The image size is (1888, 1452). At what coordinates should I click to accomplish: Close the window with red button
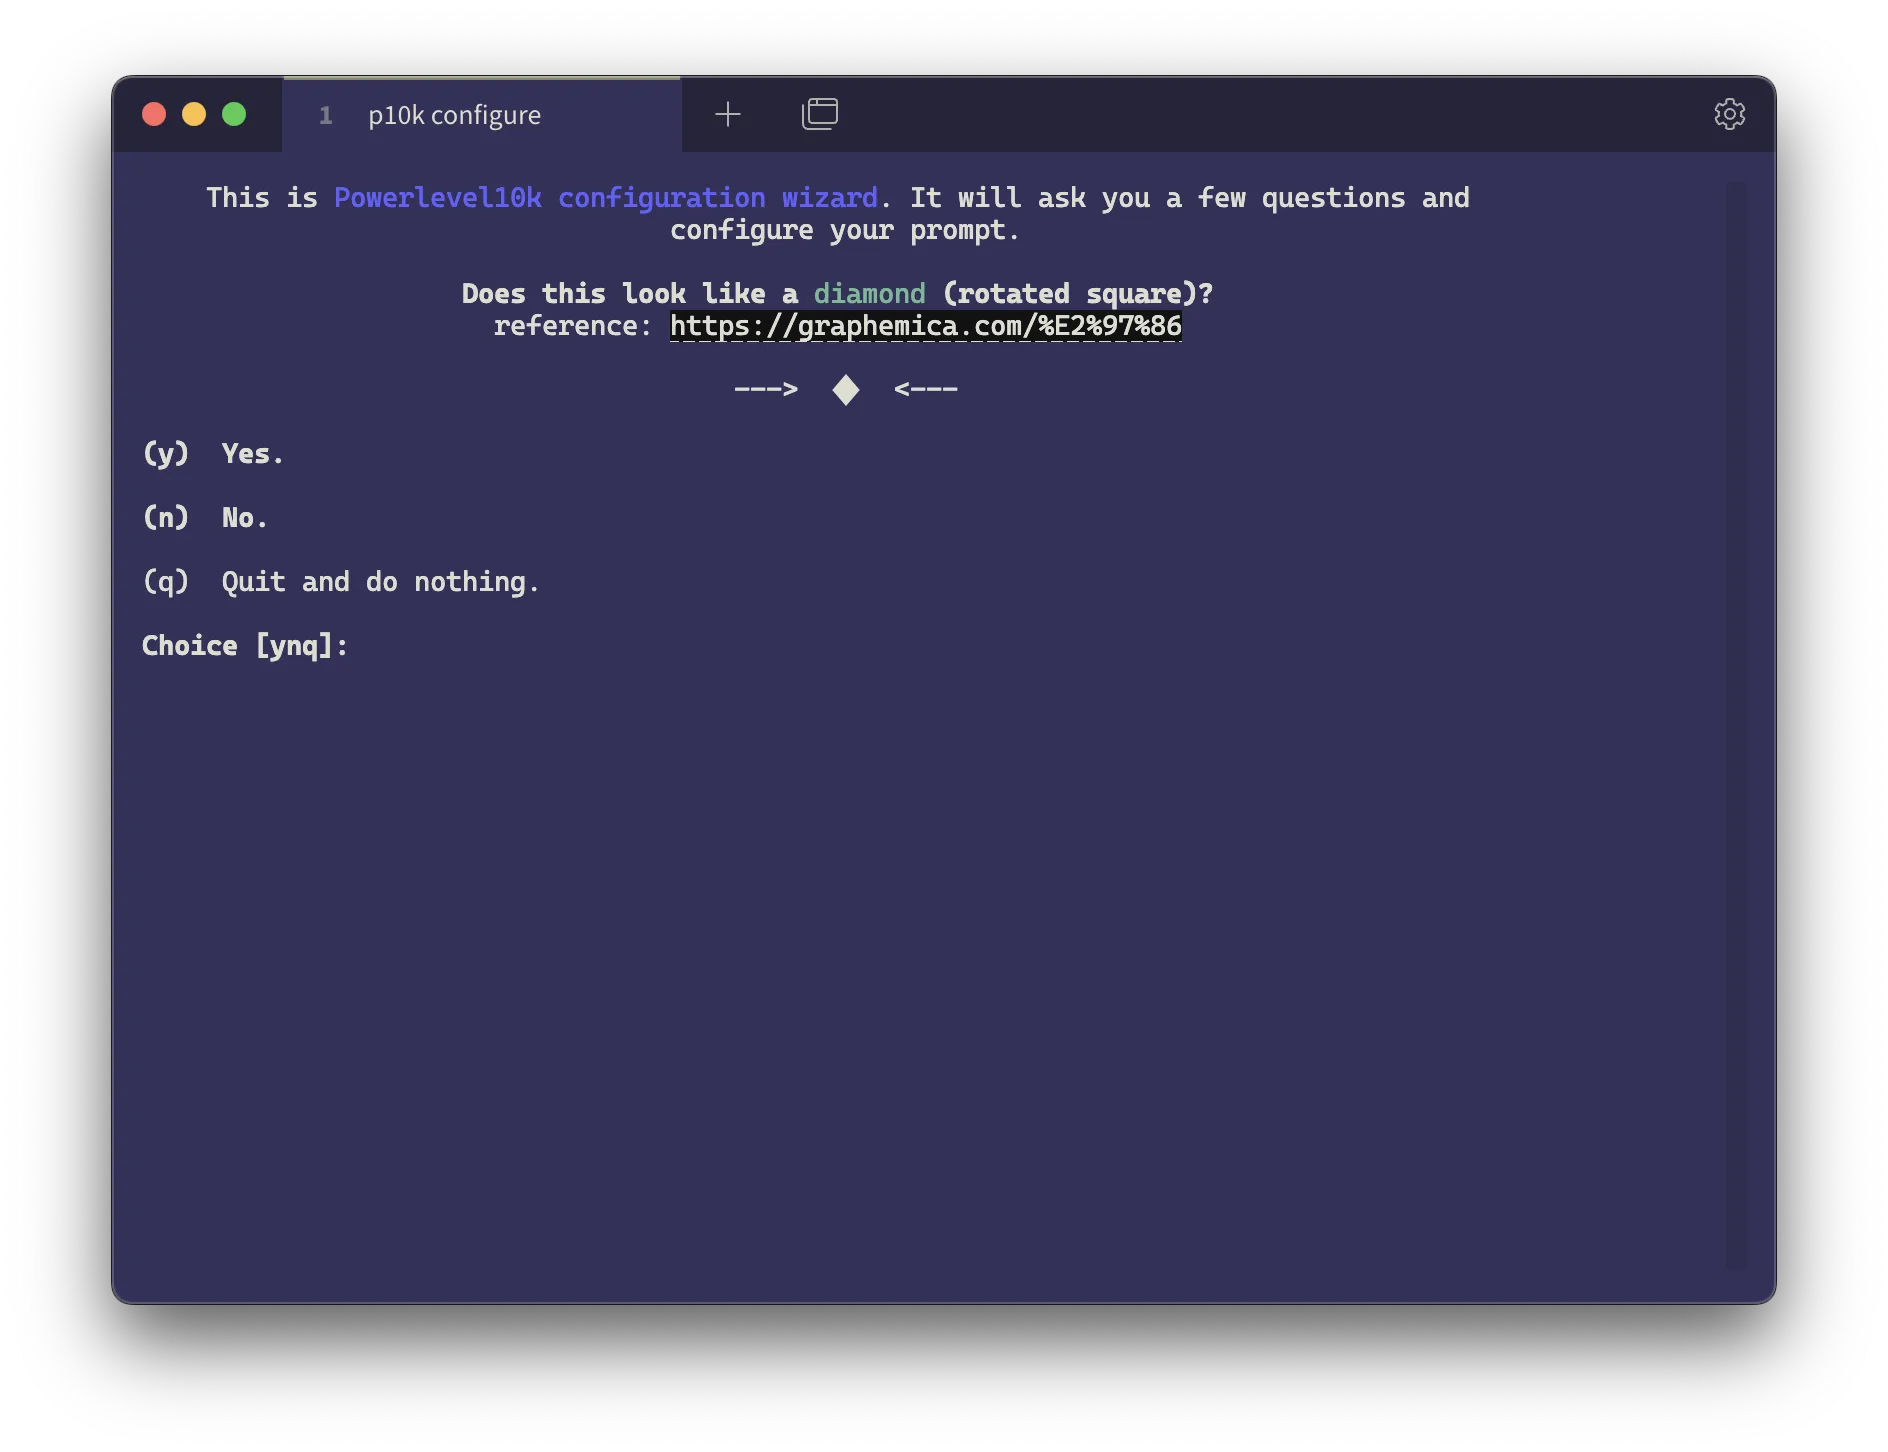point(154,114)
